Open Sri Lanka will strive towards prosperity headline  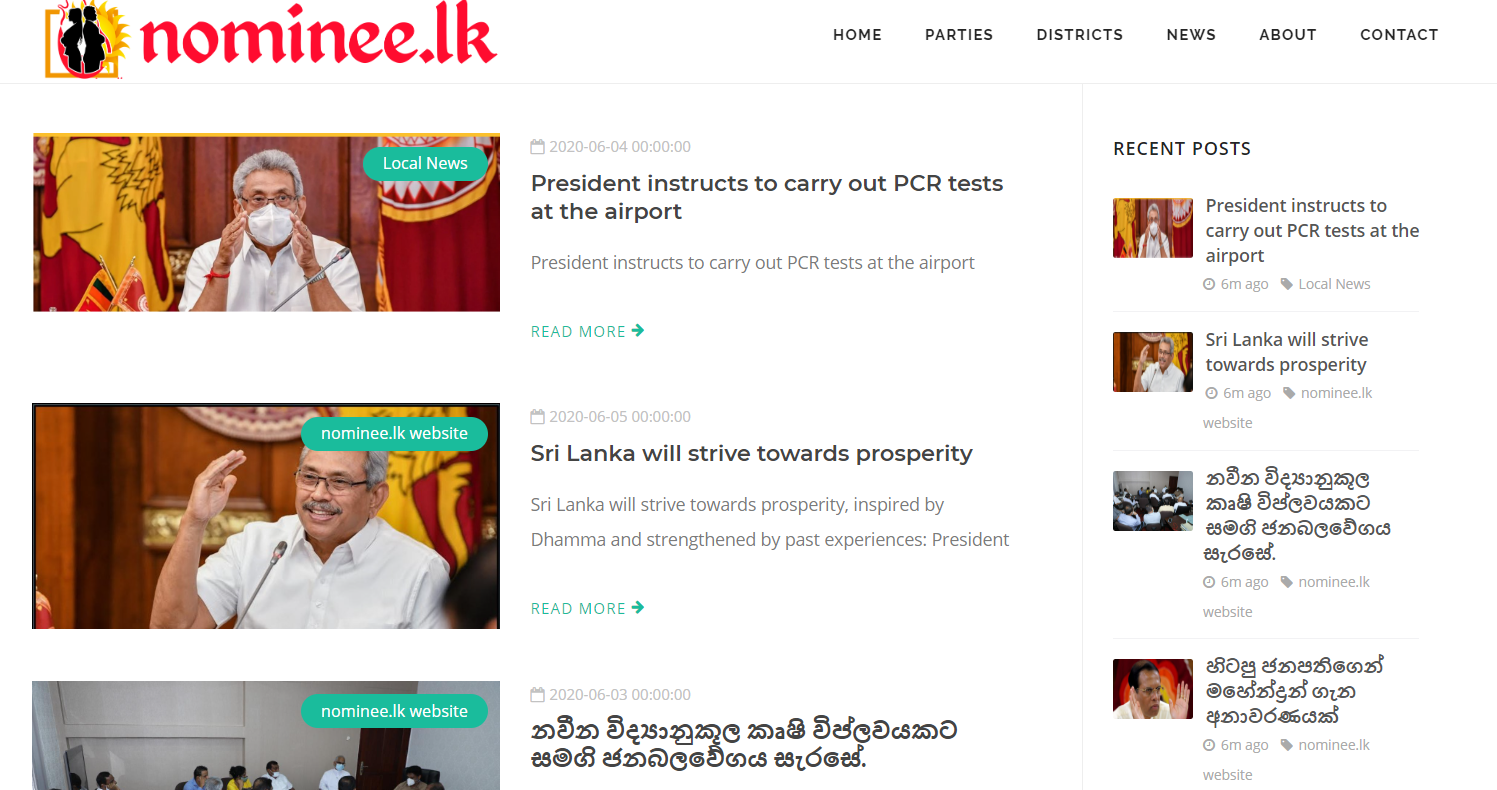(752, 453)
